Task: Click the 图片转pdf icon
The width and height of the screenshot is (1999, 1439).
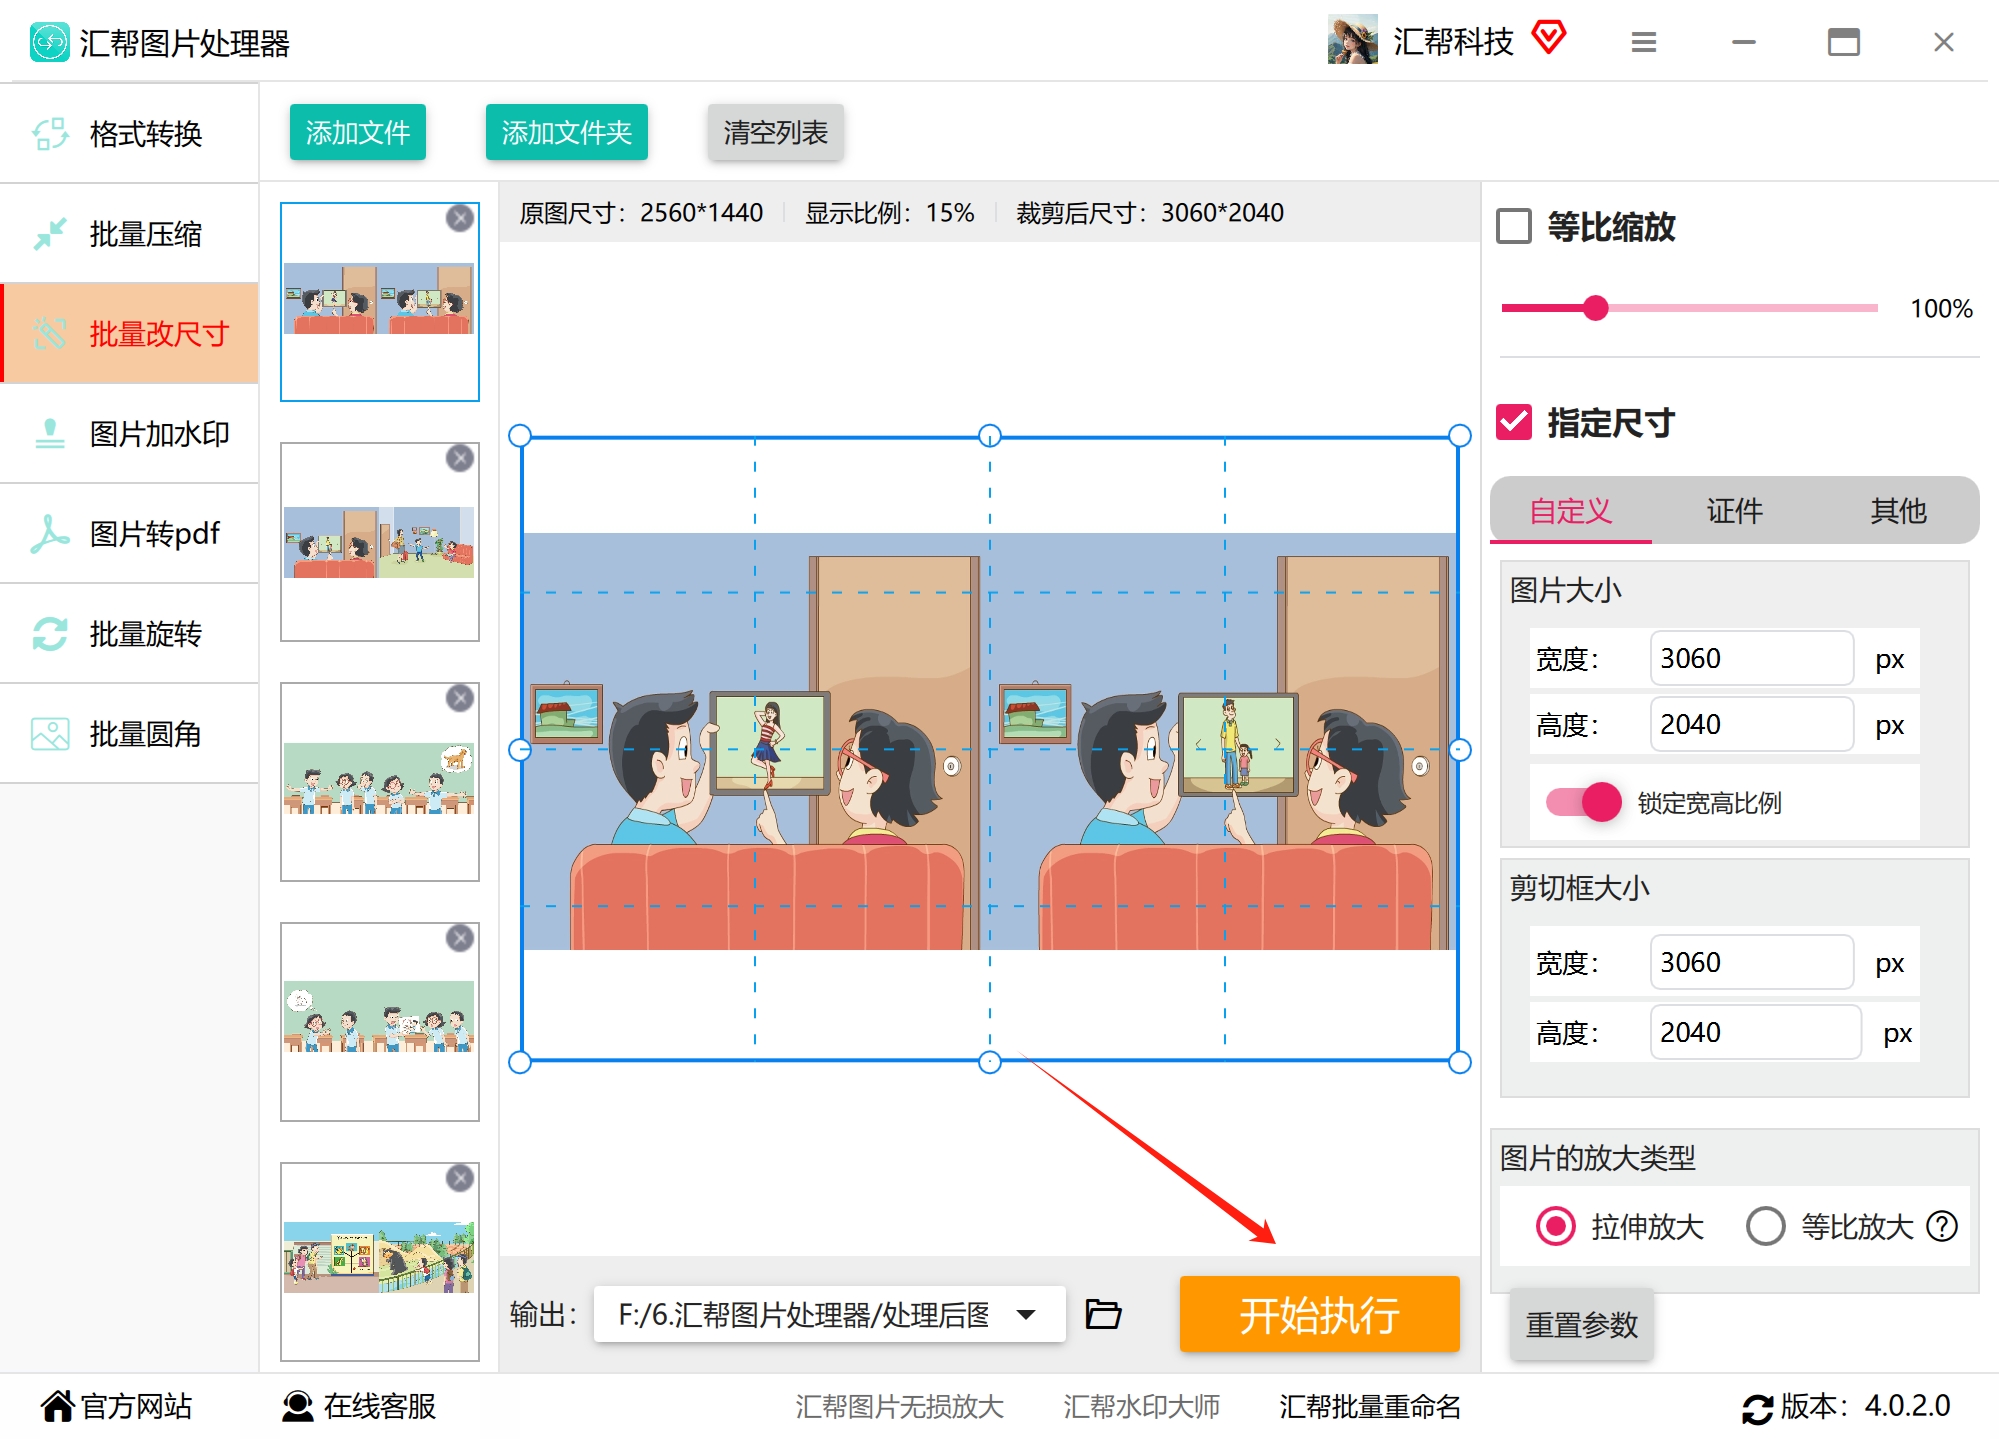Action: (x=50, y=534)
